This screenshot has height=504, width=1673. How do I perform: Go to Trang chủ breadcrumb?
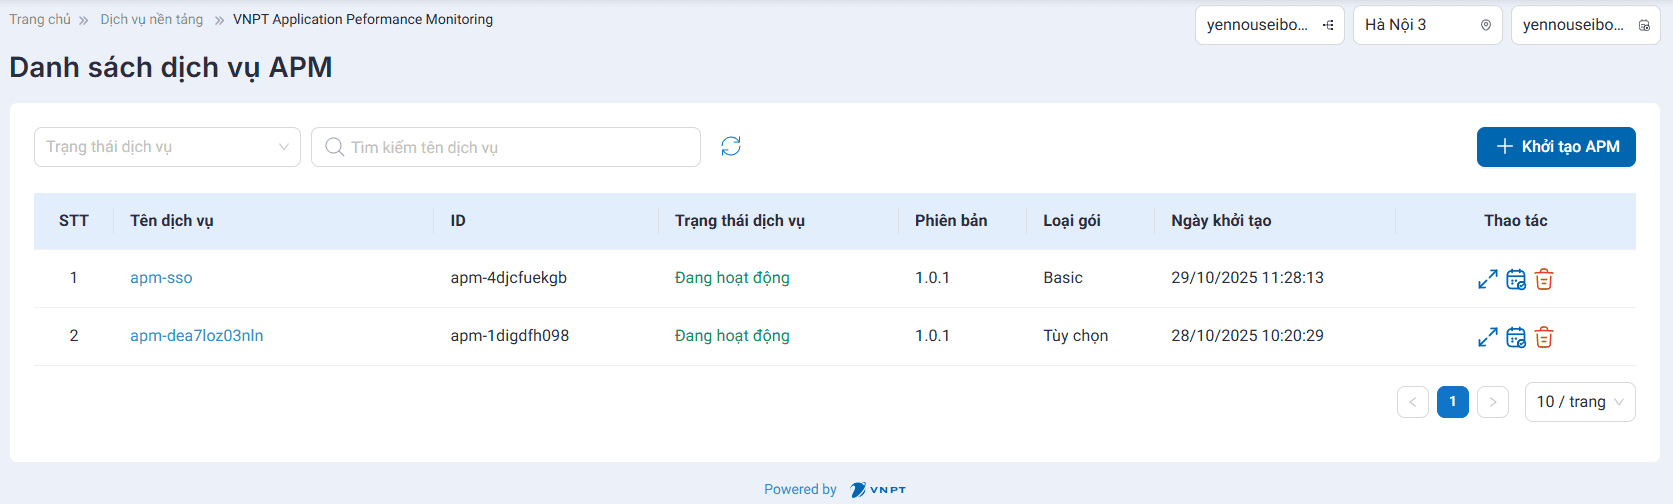(x=40, y=19)
